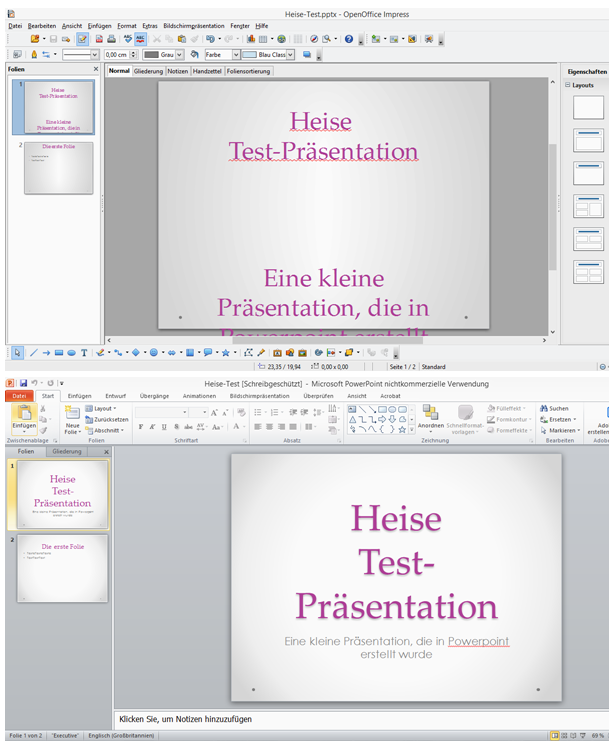Image resolution: width=615 pixels, height=747 pixels.
Task: Click the shadow toggle icon in Impress line toolbar
Action: click(x=307, y=55)
